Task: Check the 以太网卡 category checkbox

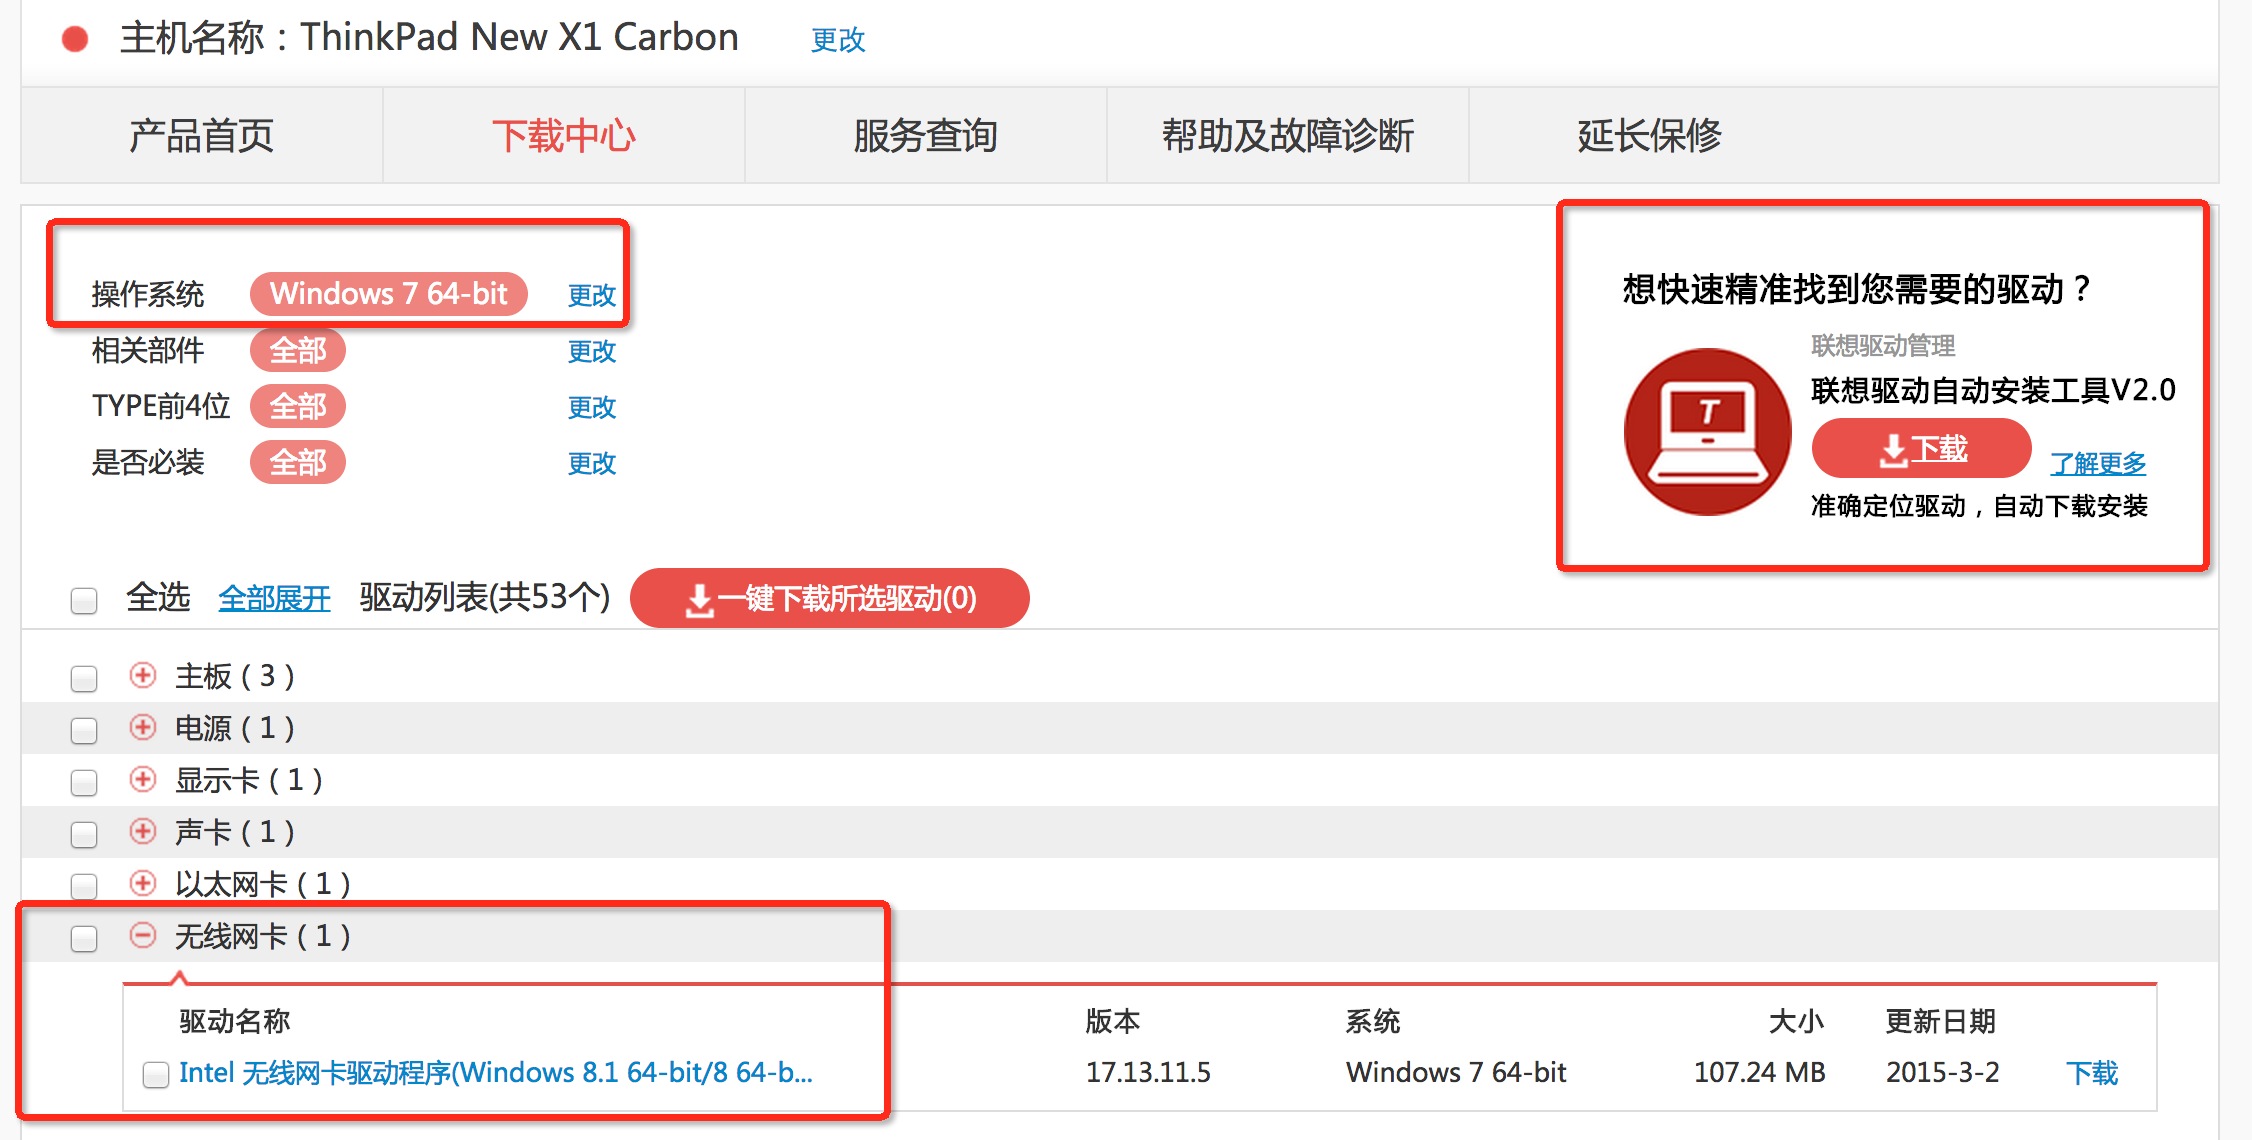Action: [84, 887]
